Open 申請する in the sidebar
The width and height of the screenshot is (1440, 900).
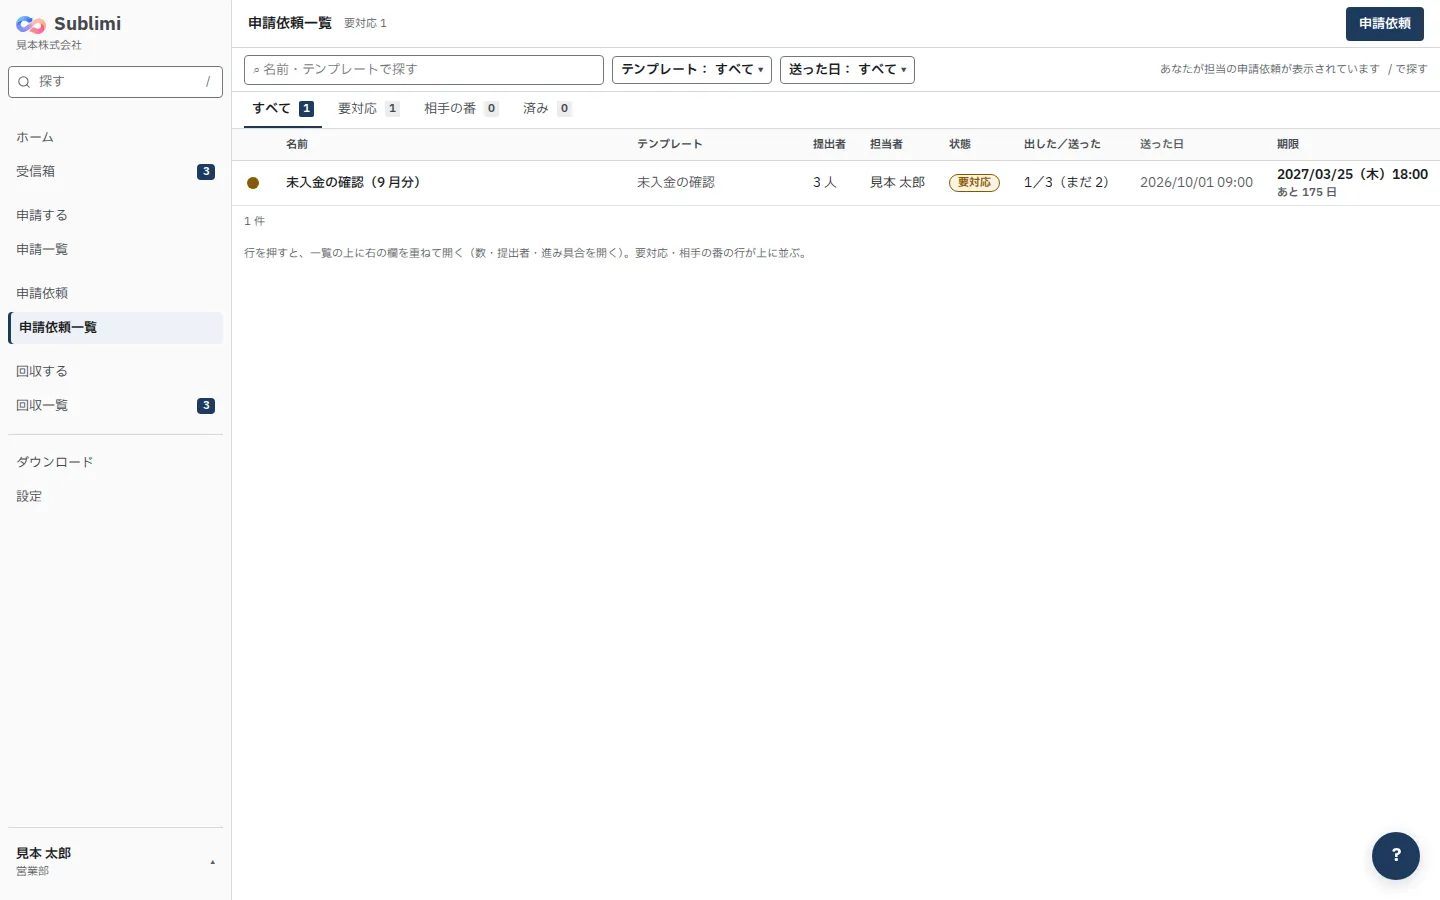pyautogui.click(x=115, y=216)
